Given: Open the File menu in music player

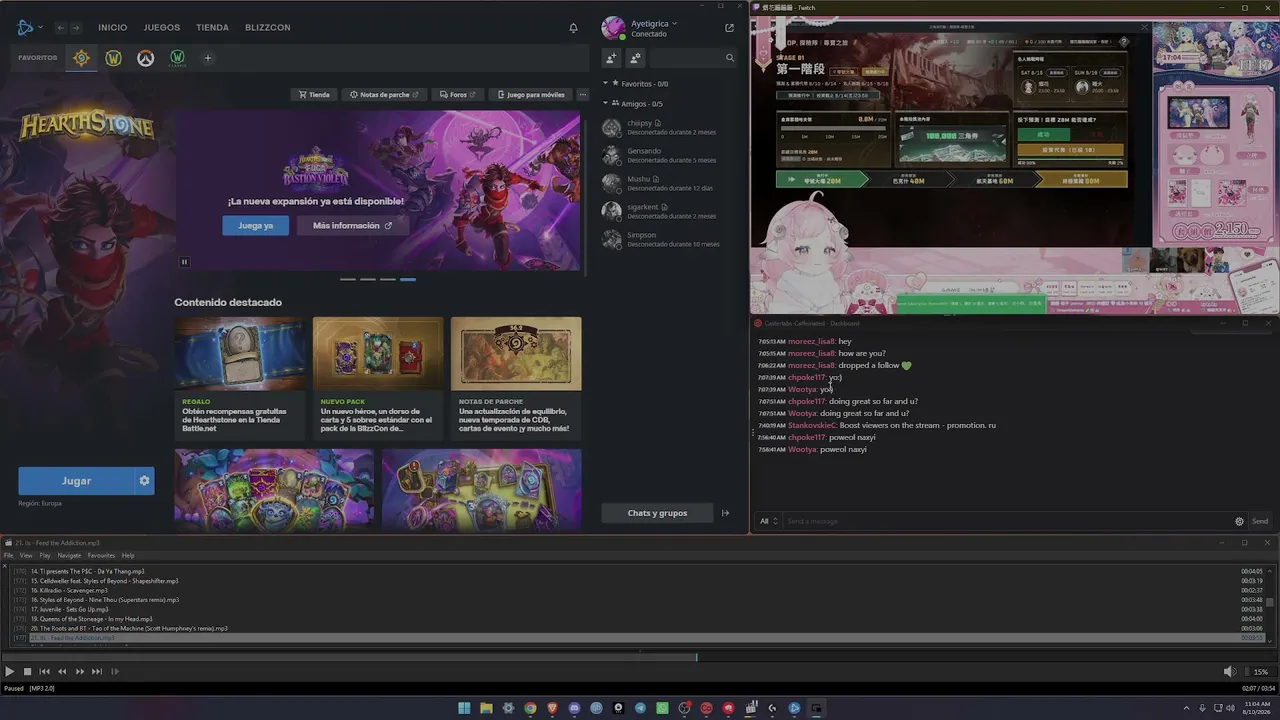Looking at the screenshot, I should [x=9, y=555].
